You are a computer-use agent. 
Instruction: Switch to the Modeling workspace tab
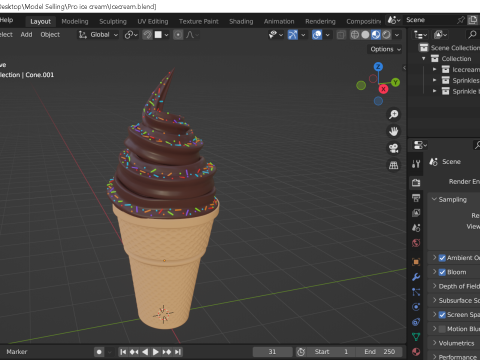point(75,21)
